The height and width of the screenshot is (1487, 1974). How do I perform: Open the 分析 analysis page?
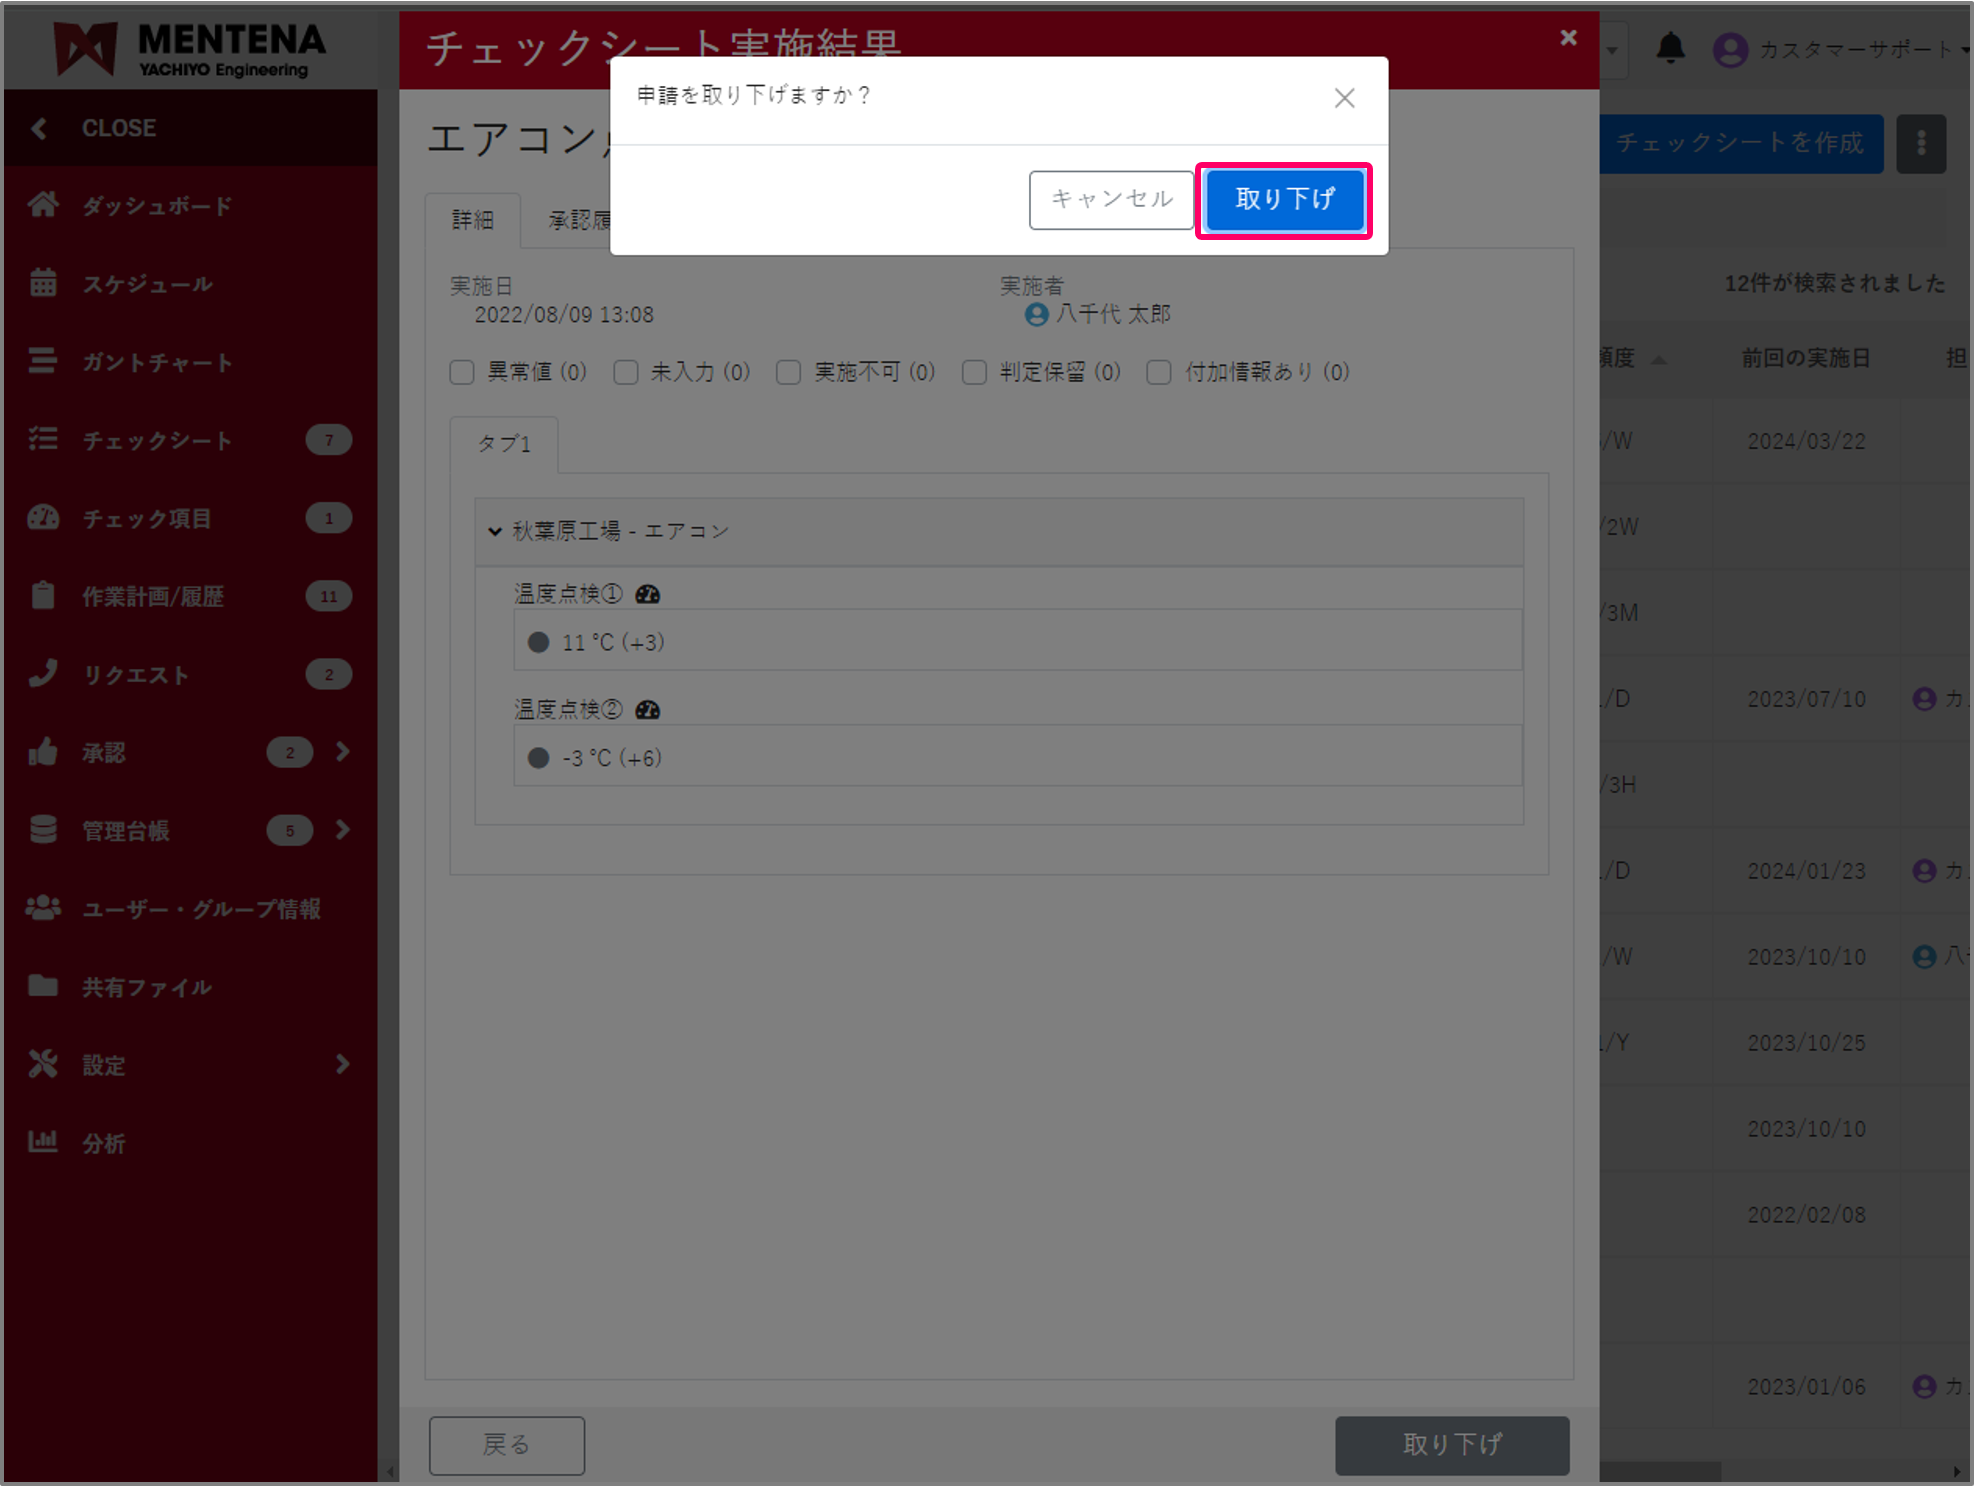coord(103,1143)
